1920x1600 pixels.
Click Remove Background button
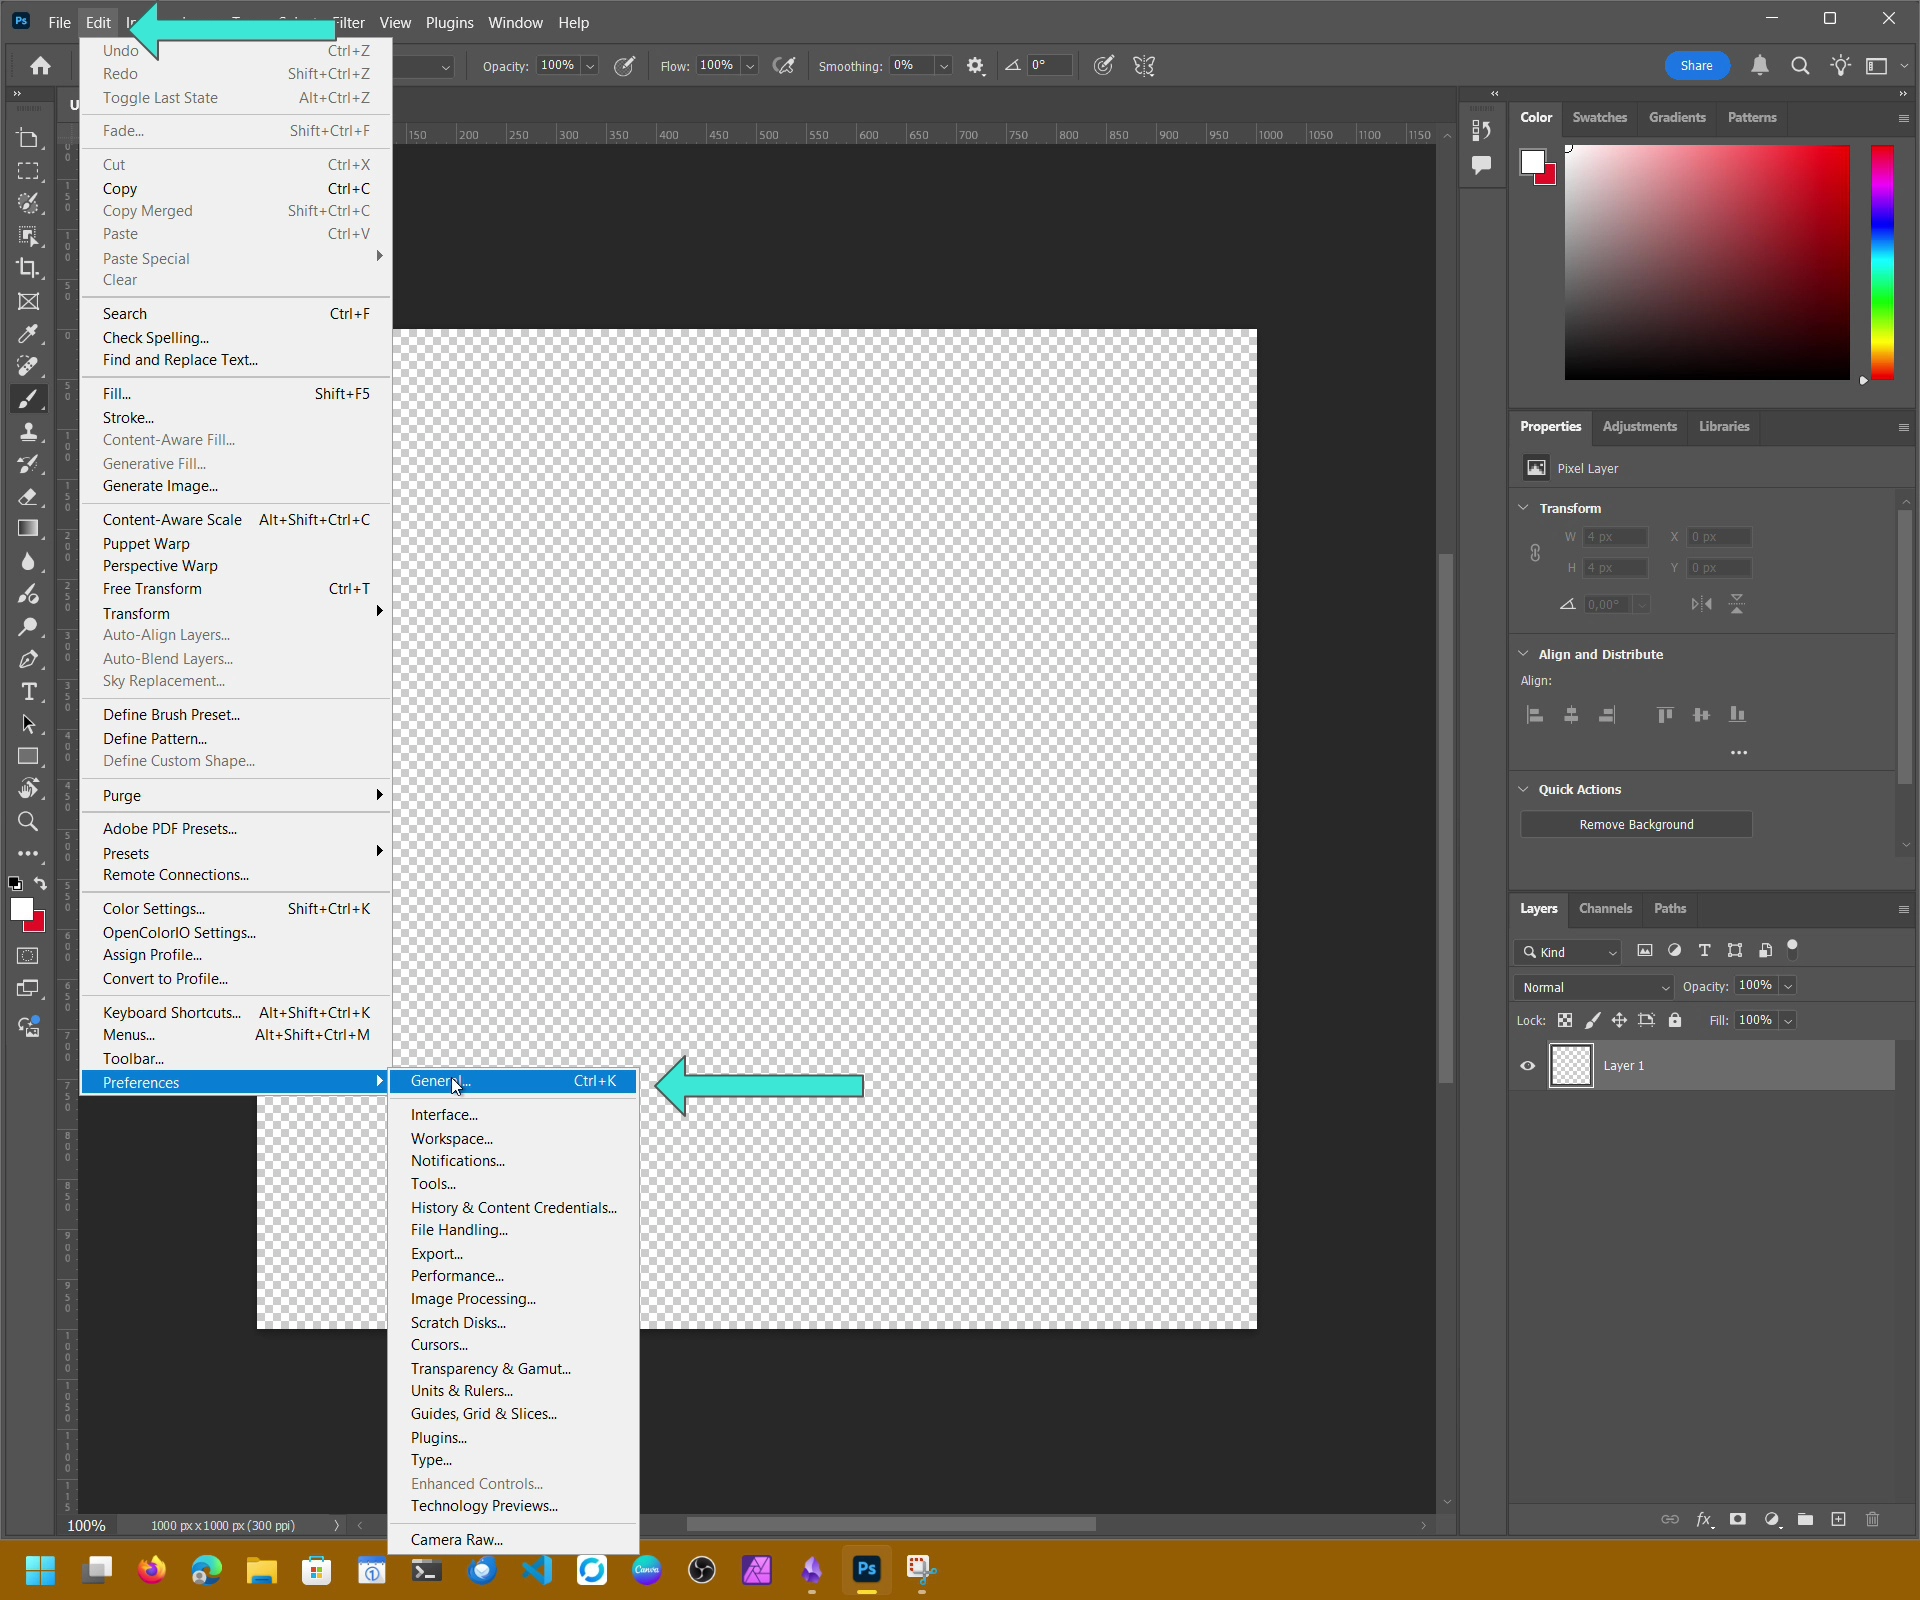click(1636, 824)
